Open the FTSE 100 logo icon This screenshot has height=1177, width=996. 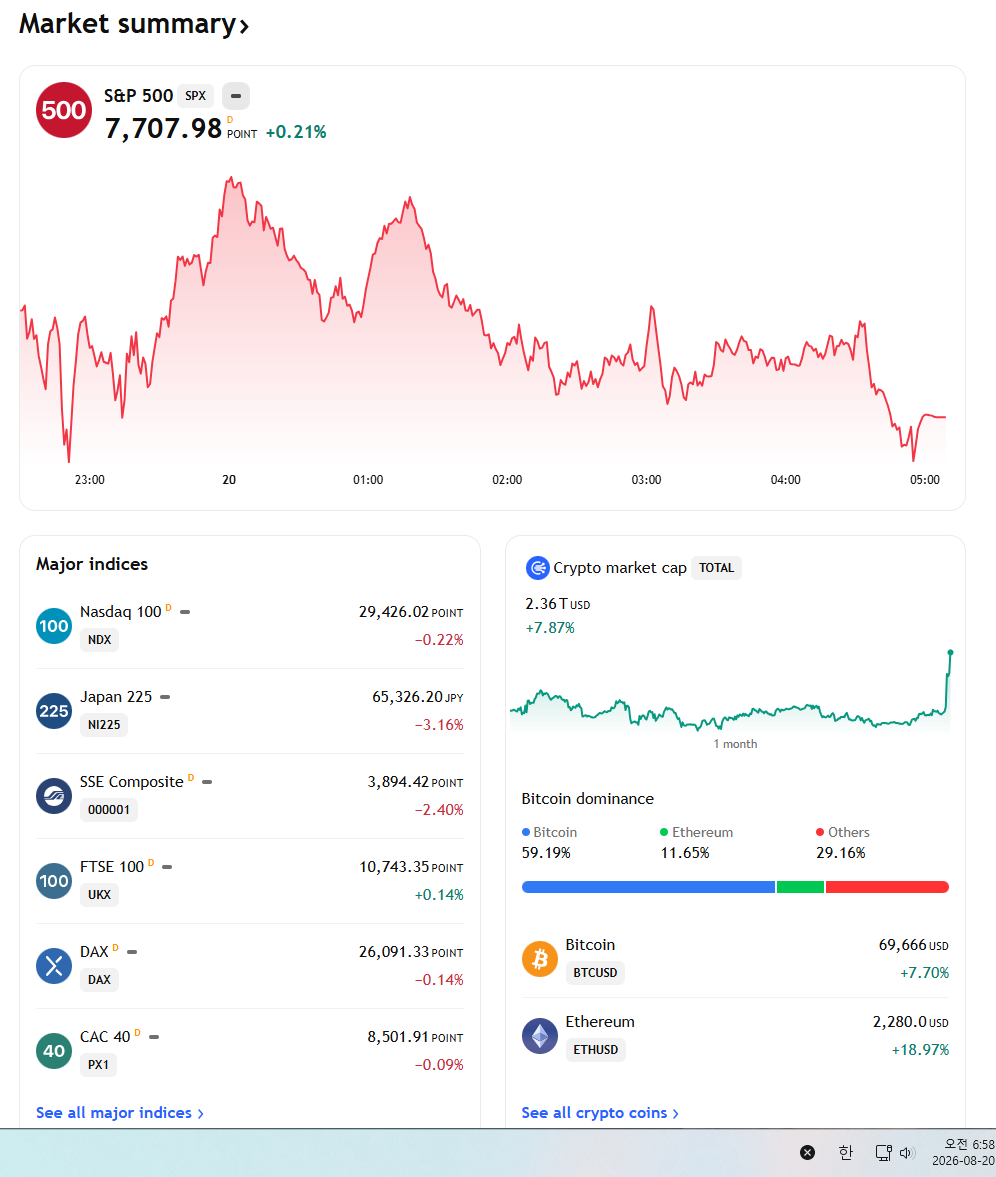point(54,880)
